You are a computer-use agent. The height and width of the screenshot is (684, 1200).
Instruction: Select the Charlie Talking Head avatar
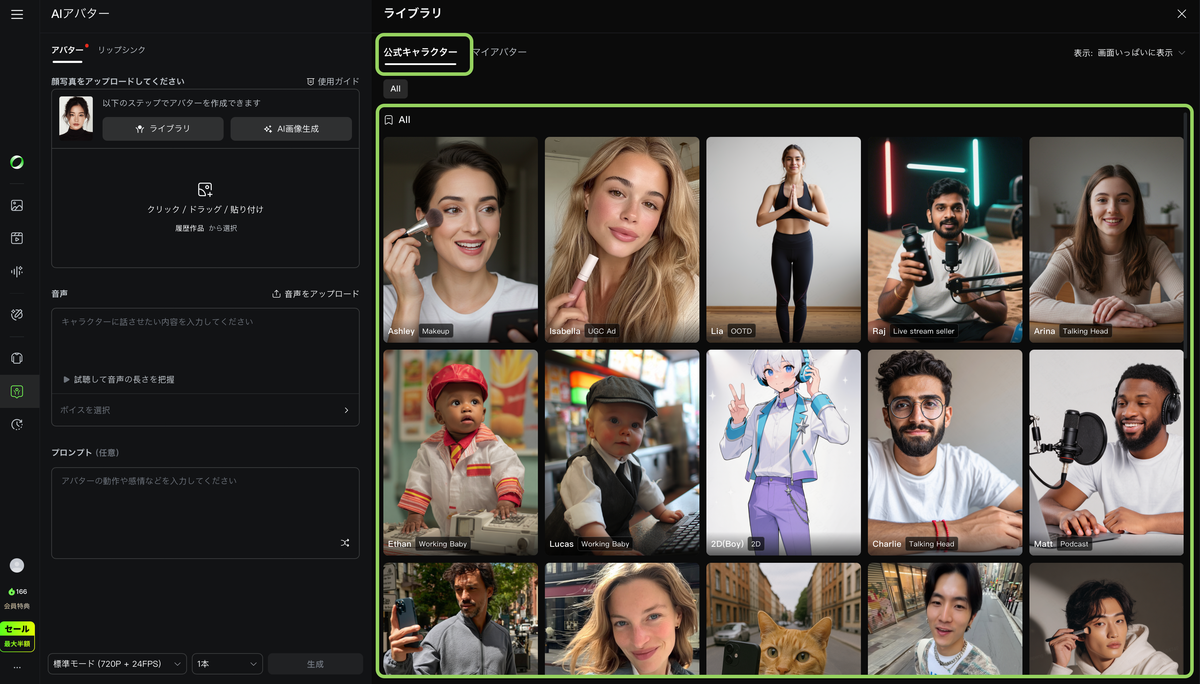pyautogui.click(x=945, y=452)
